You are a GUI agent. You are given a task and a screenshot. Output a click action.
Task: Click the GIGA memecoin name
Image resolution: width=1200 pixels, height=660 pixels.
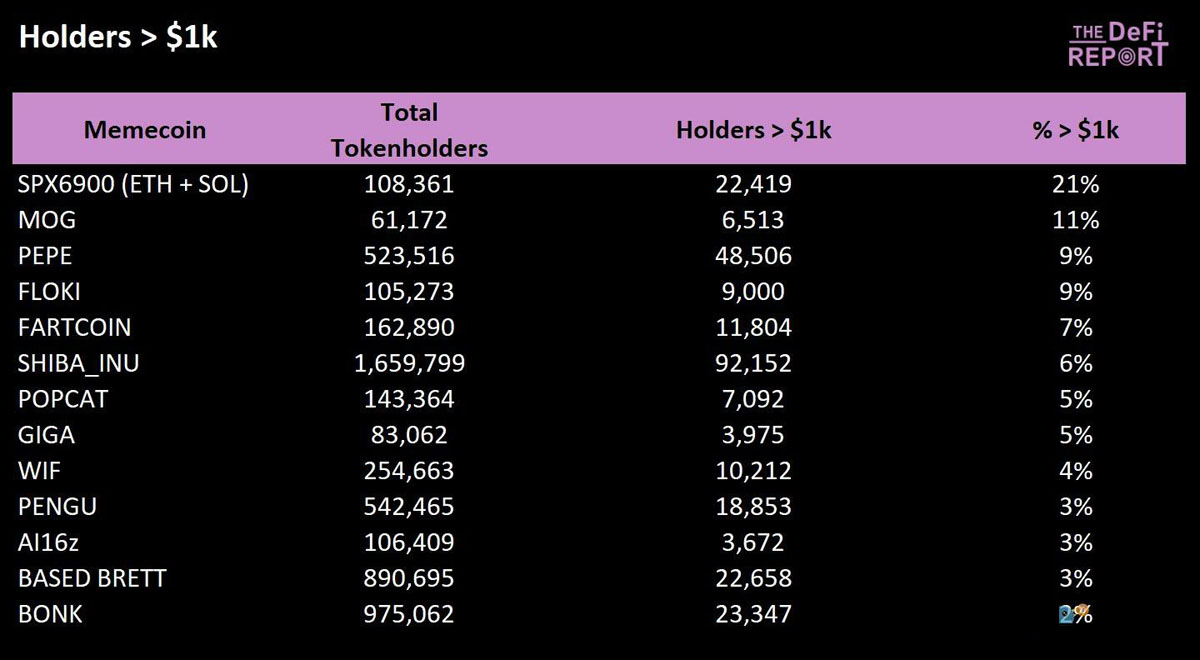46,435
